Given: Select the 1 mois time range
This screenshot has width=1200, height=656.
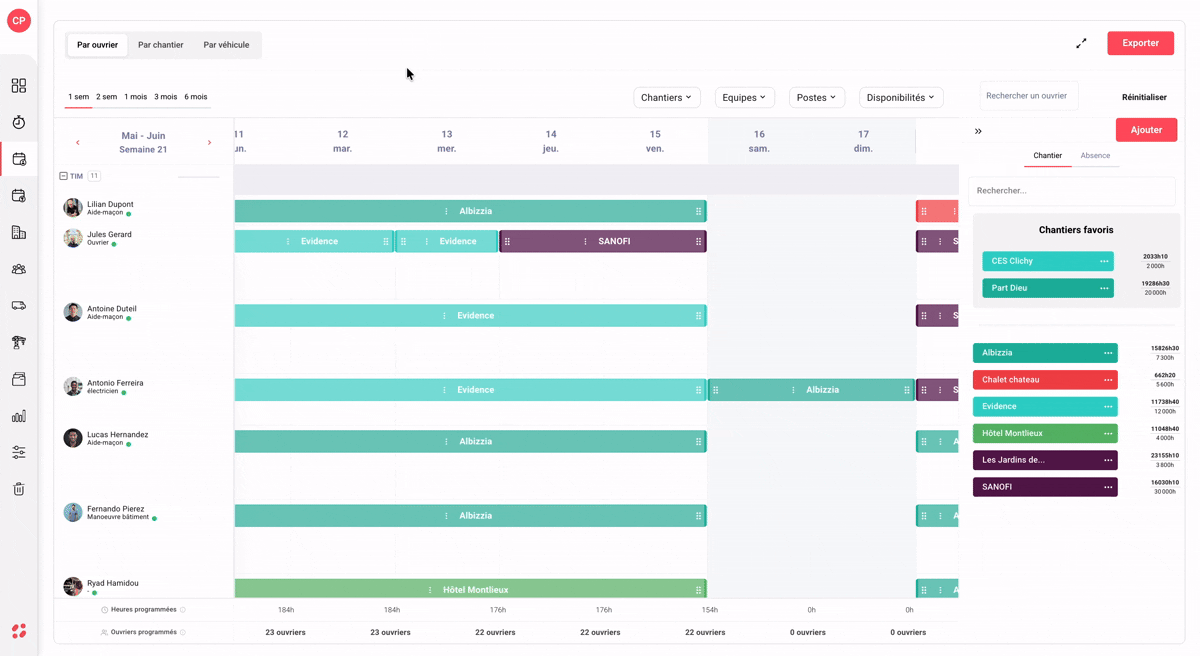Looking at the screenshot, I should [x=135, y=97].
